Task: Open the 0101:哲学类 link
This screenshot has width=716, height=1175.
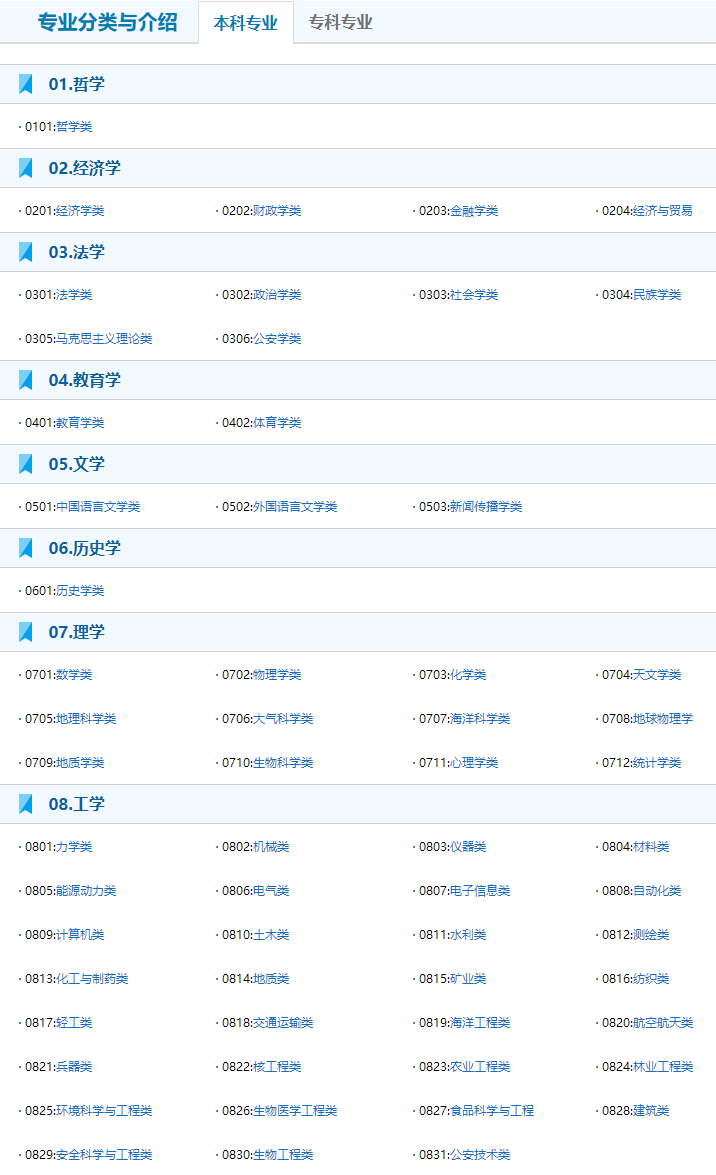Action: 58,127
